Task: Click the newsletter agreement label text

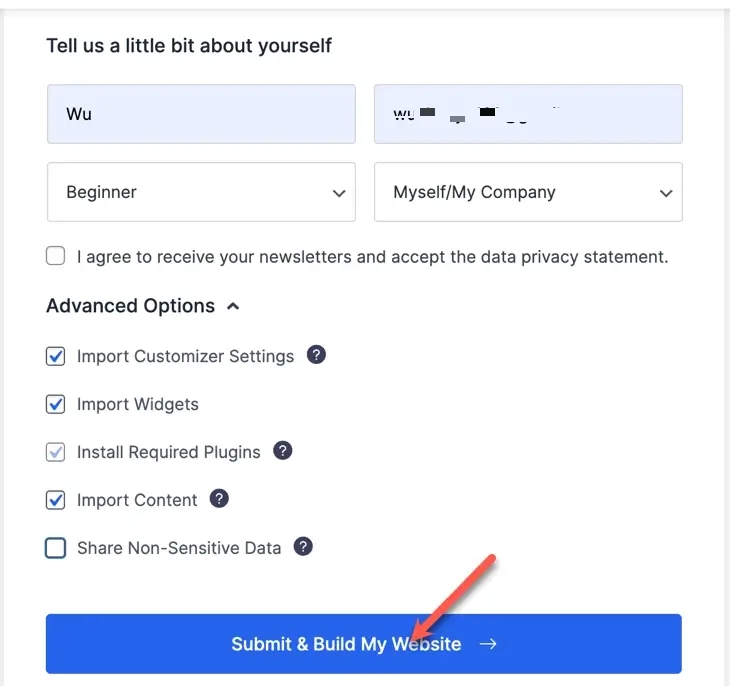Action: pos(372,257)
